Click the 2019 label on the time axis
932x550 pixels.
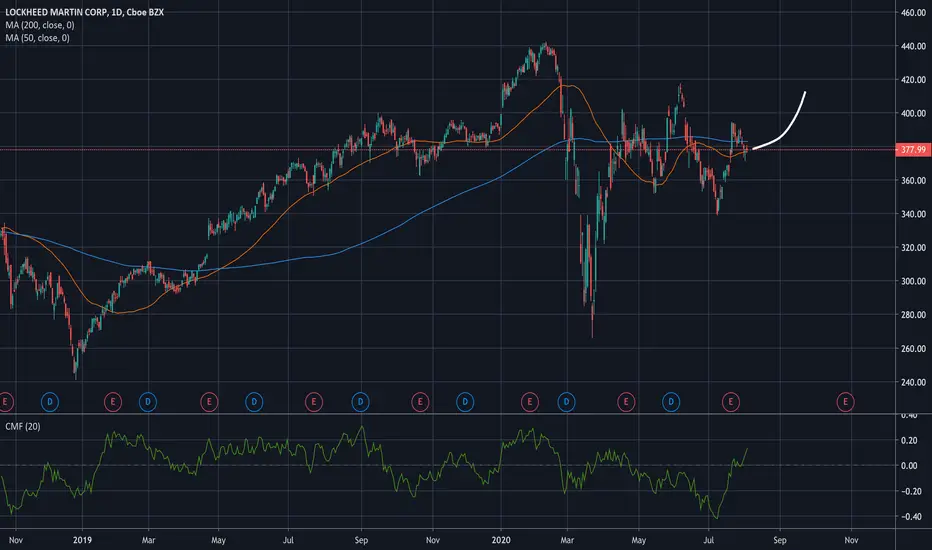[82, 540]
